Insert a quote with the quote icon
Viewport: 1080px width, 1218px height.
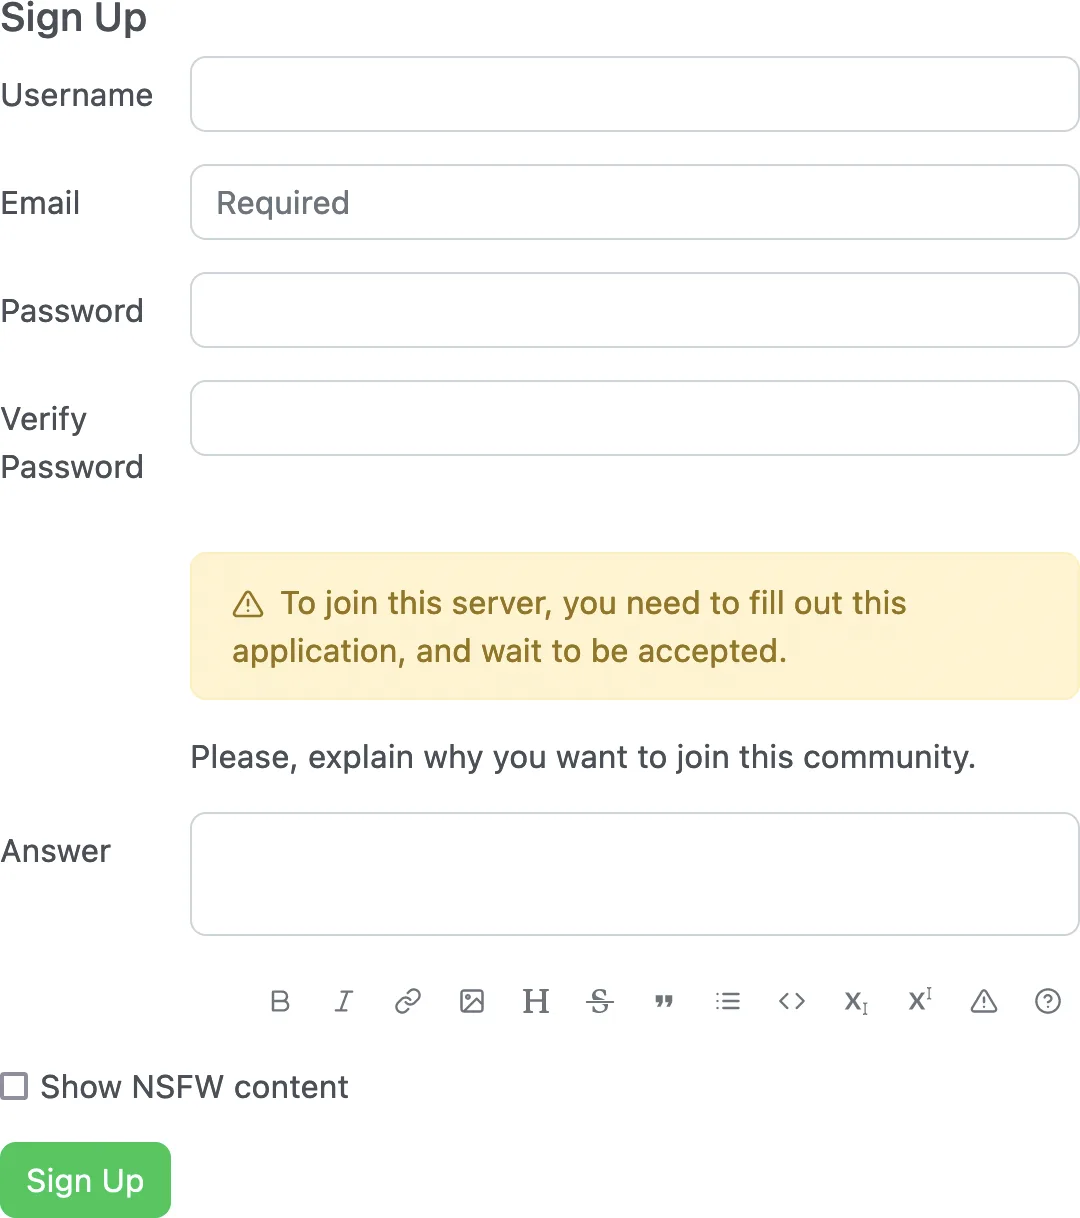click(x=664, y=1001)
